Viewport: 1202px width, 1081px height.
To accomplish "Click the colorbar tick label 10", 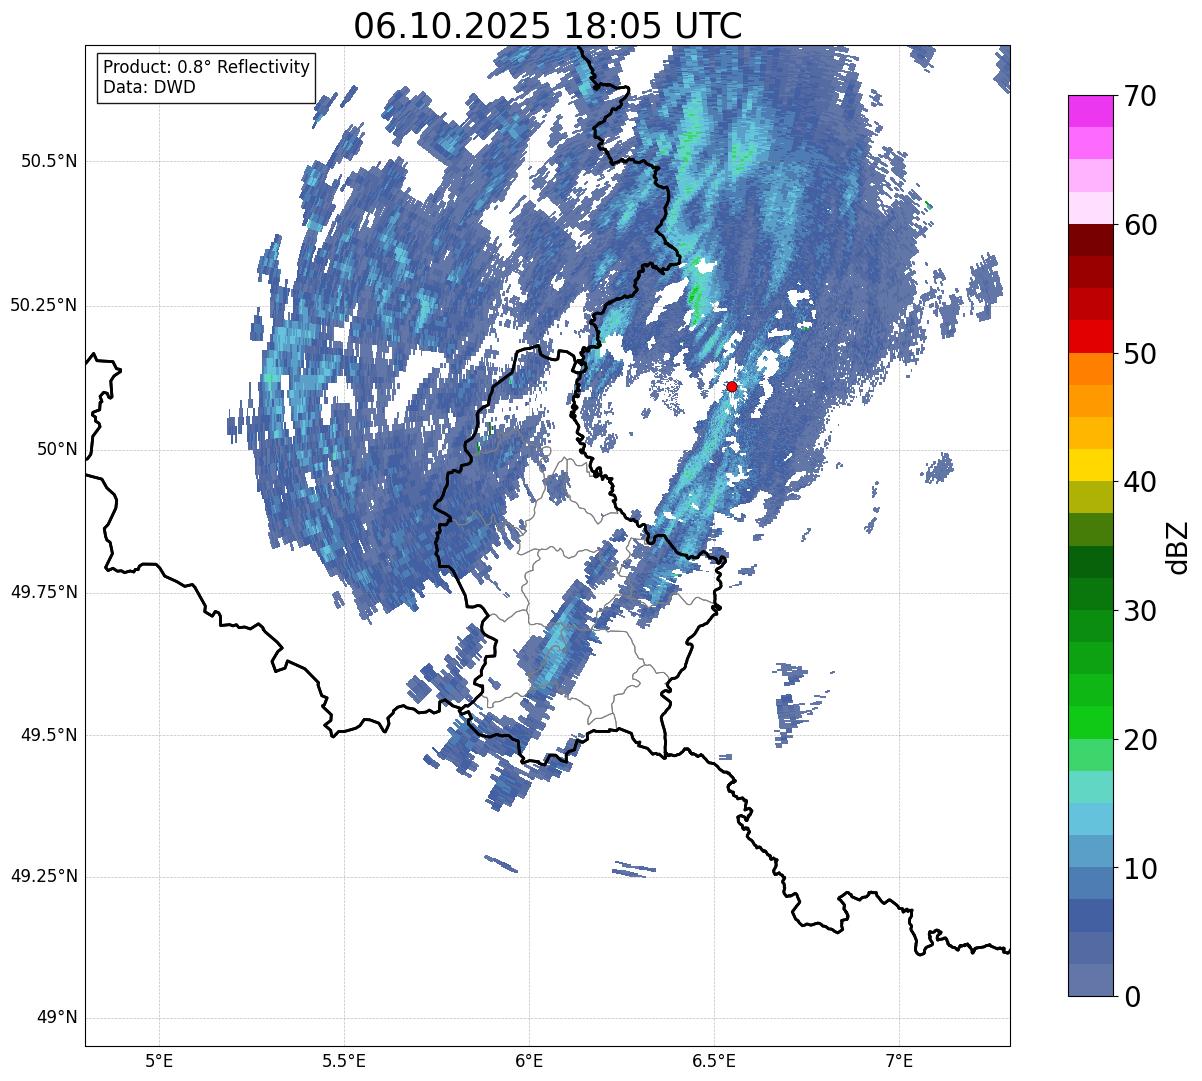I will pos(1140,869).
